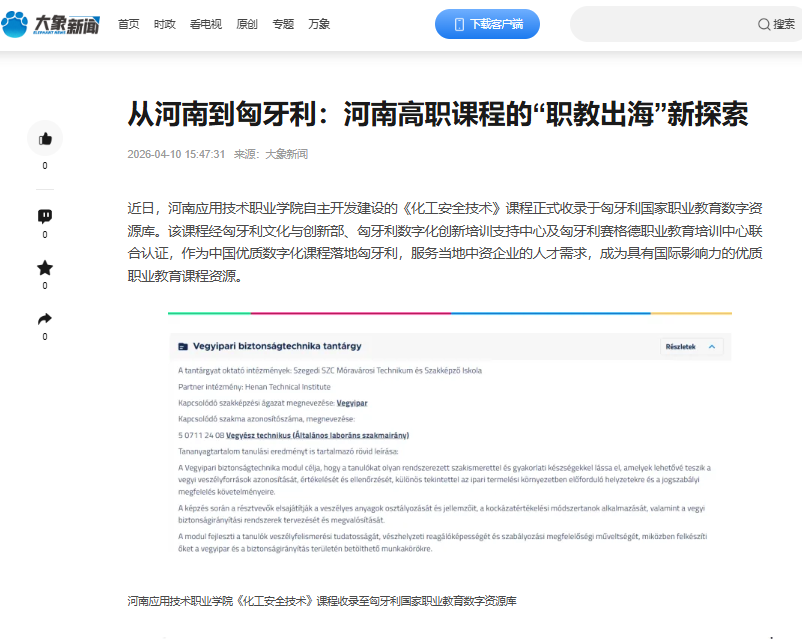Open the 原创 original content tab

point(247,24)
